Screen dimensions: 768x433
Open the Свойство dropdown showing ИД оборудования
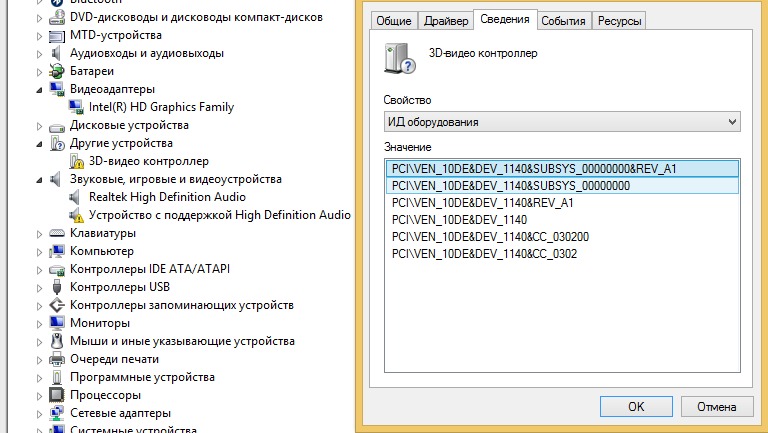(x=562, y=121)
